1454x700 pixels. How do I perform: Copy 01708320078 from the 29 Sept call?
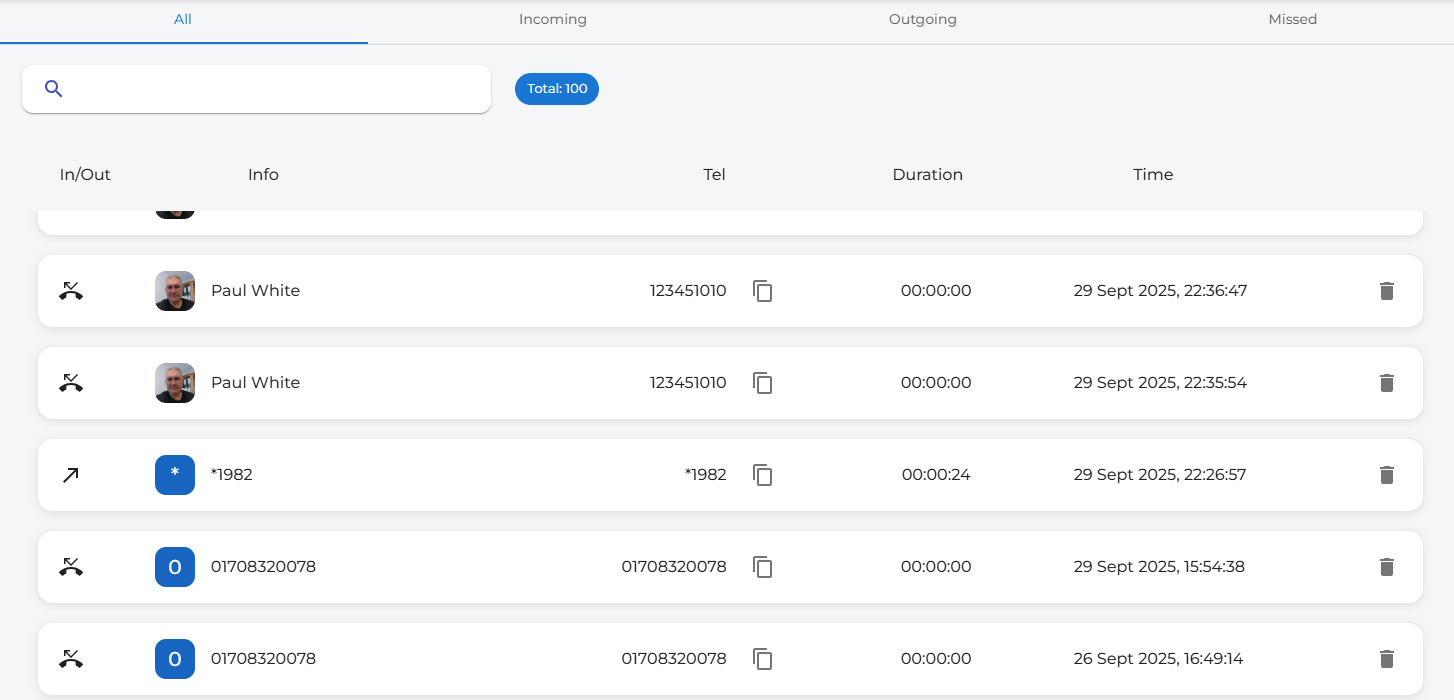point(763,567)
